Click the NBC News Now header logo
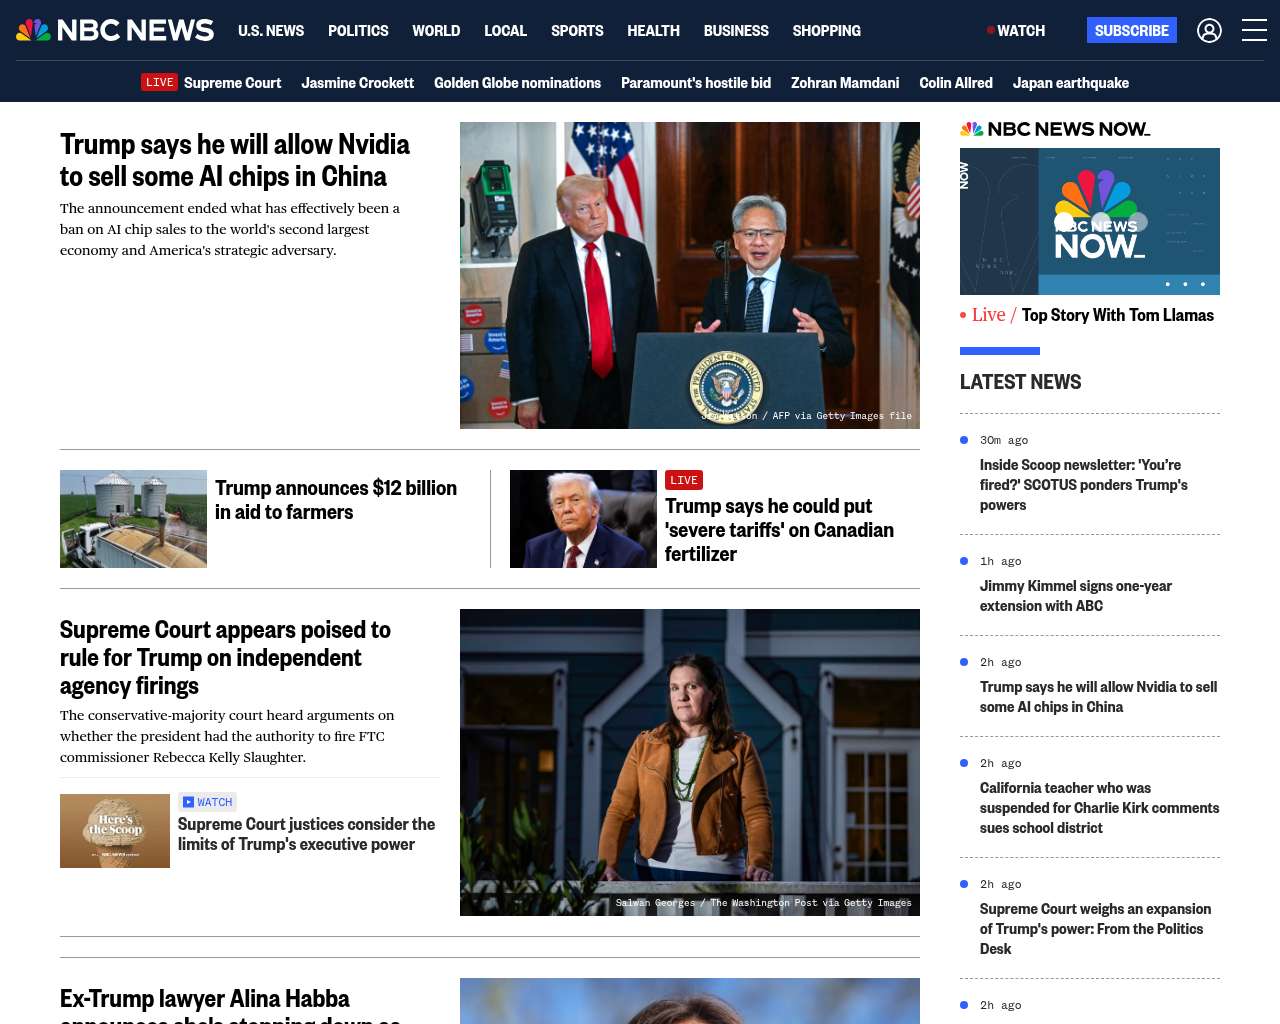This screenshot has height=1024, width=1280. coord(1054,129)
